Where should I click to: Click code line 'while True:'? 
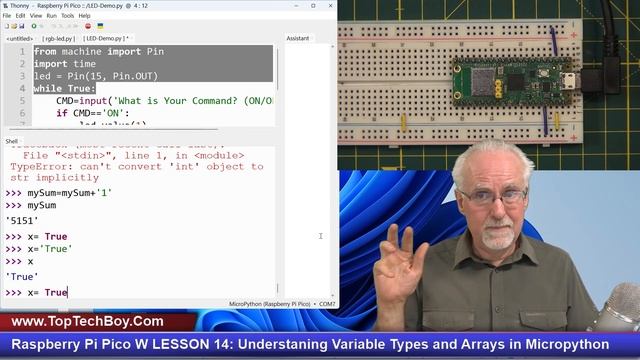tap(64, 88)
